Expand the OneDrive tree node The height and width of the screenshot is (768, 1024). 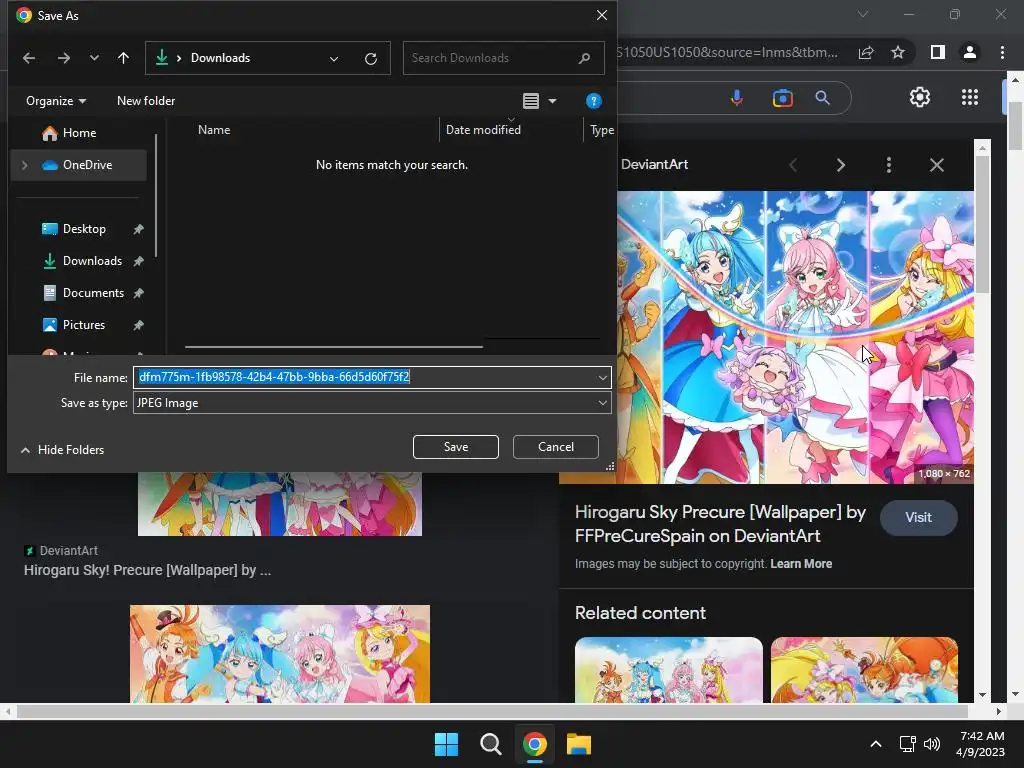[x=25, y=165]
